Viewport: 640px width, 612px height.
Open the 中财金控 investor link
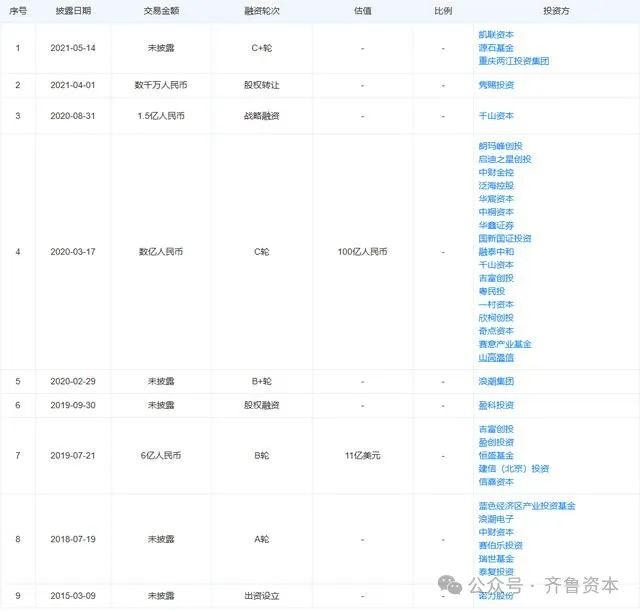pos(496,172)
